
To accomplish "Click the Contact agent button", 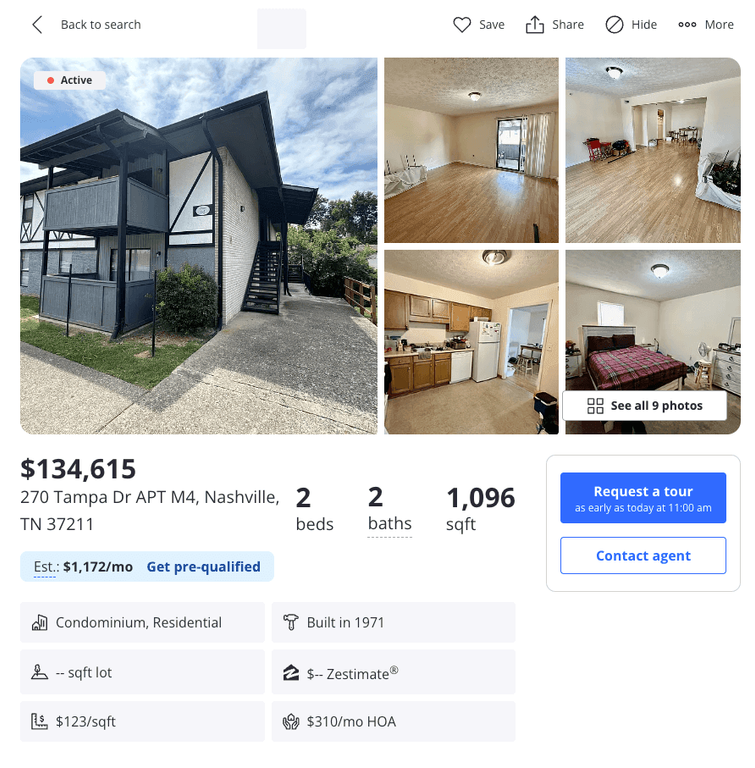I will (x=643, y=555).
